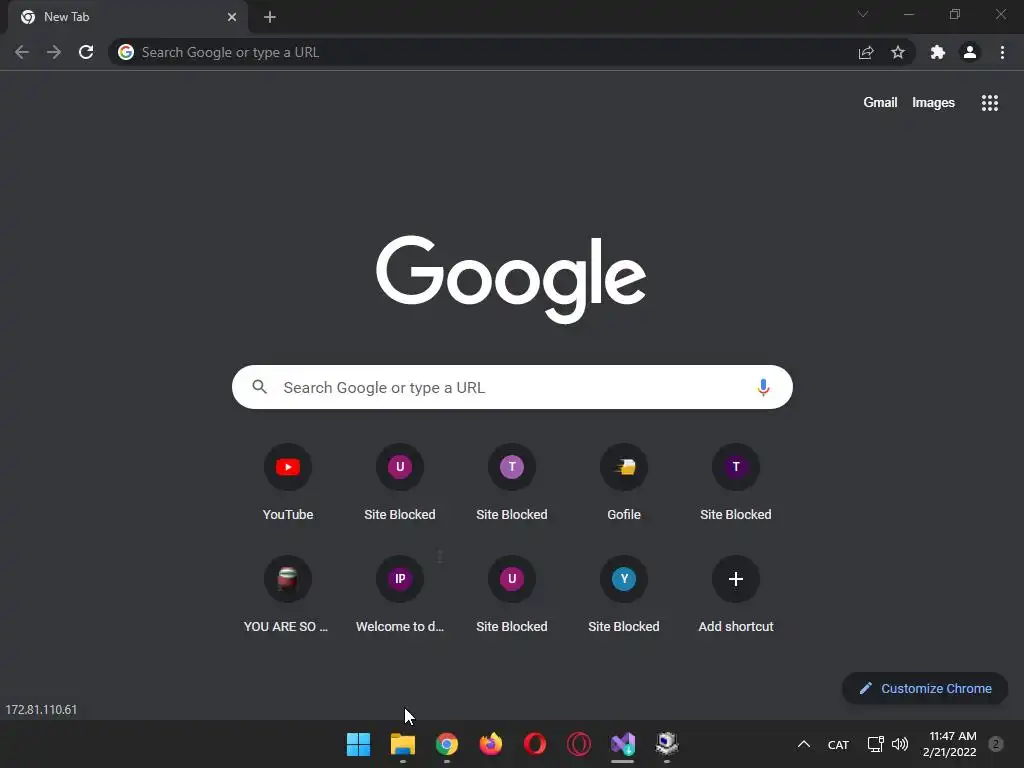This screenshot has width=1024, height=768.
Task: Open the Gofile shortcut
Action: 624,482
